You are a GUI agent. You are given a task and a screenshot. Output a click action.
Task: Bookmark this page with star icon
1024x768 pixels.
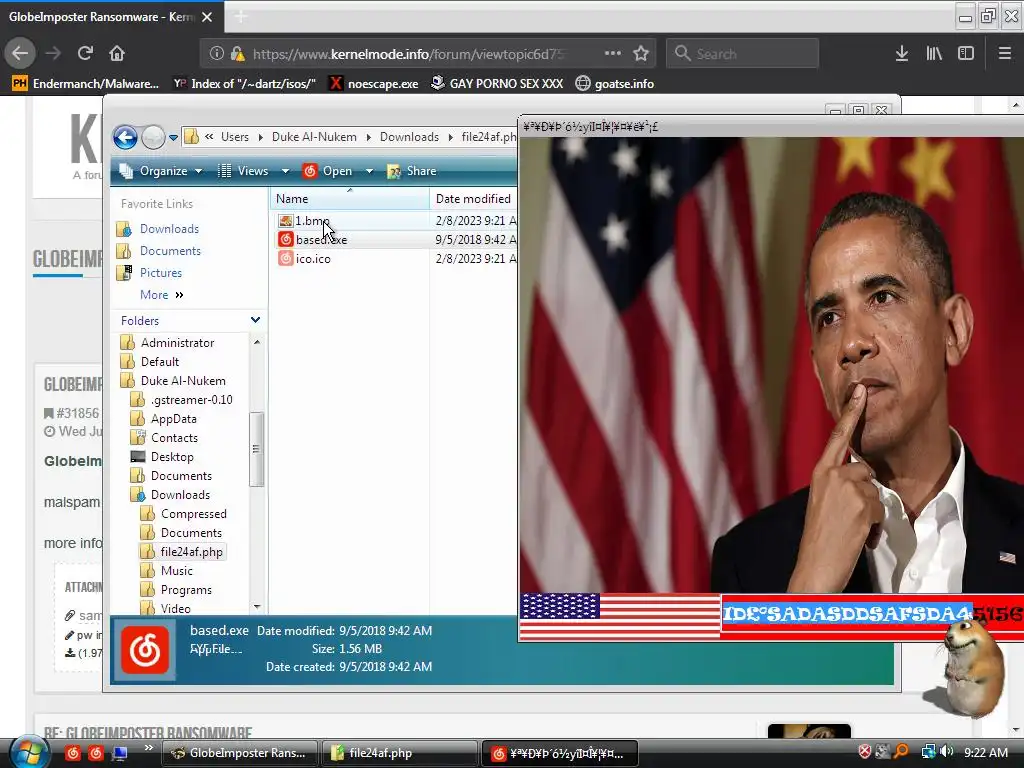click(641, 54)
